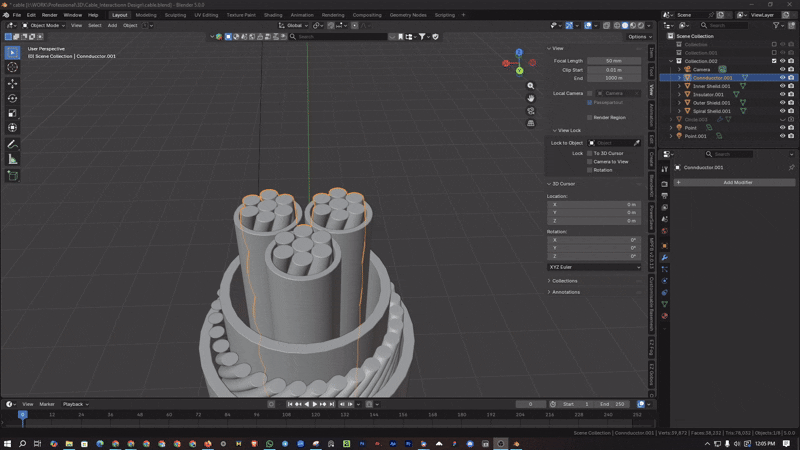Image resolution: width=800 pixels, height=450 pixels.
Task: Pick the Measure tool
Action: 12,159
